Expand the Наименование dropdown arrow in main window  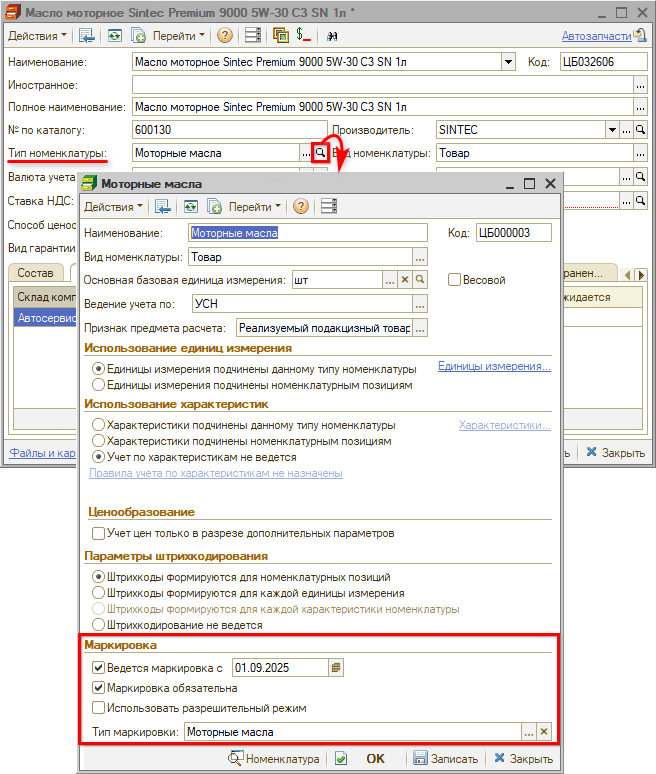507,61
